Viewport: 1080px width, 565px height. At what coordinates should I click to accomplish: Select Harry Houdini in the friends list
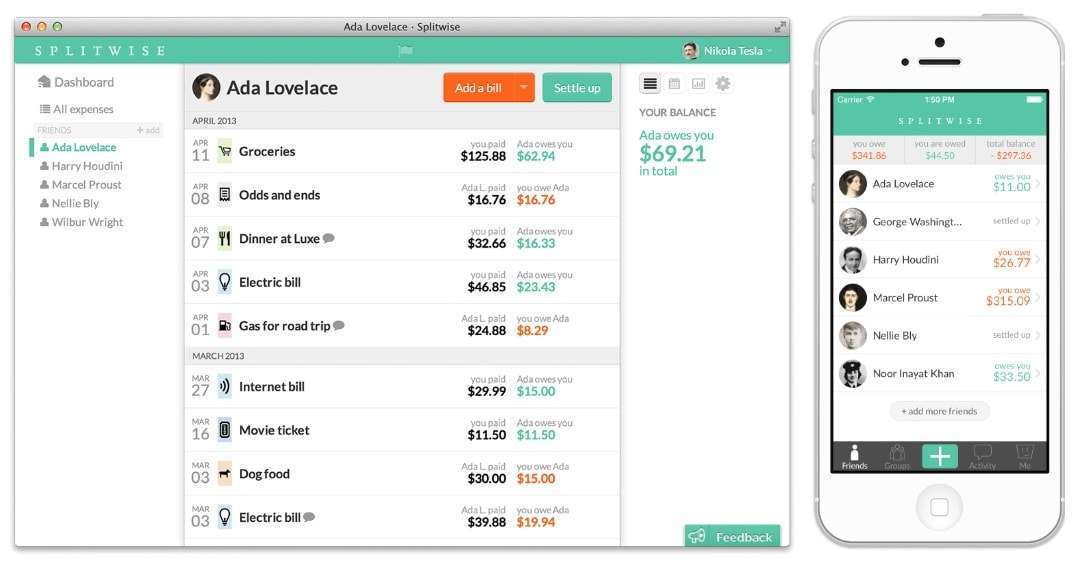[x=86, y=166]
